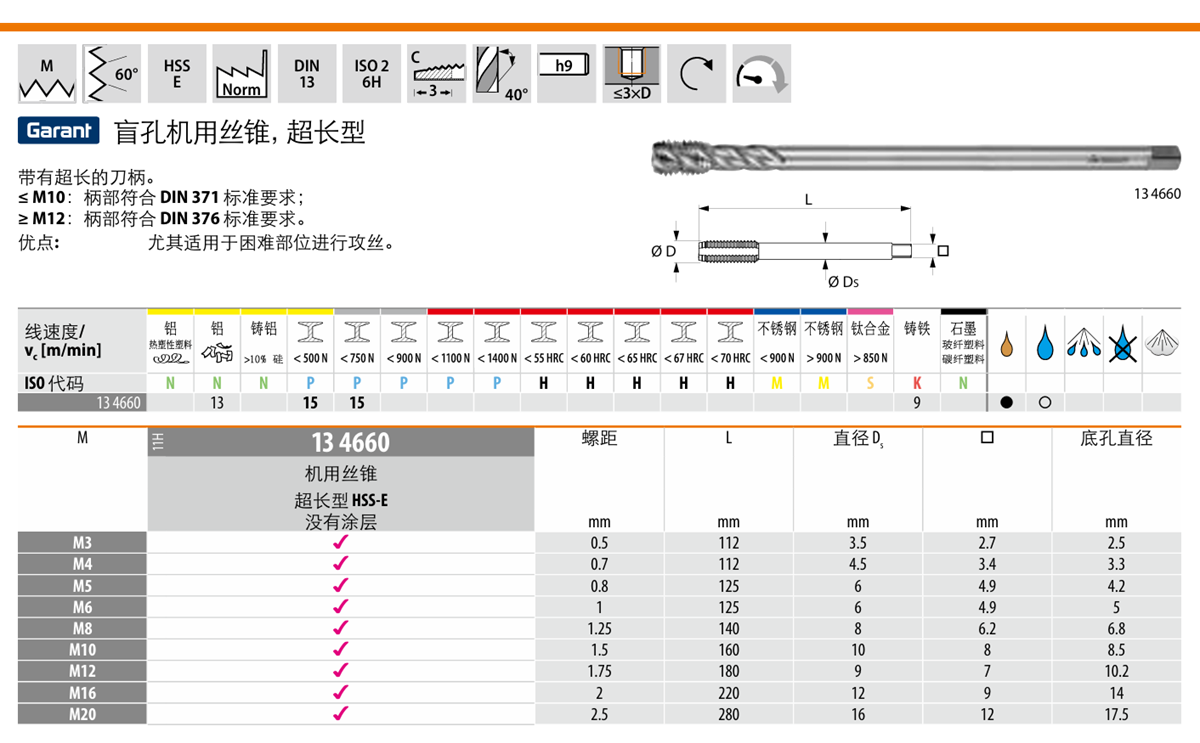The height and width of the screenshot is (743, 1200).
Task: Click the square symbol column header
Action: point(987,439)
